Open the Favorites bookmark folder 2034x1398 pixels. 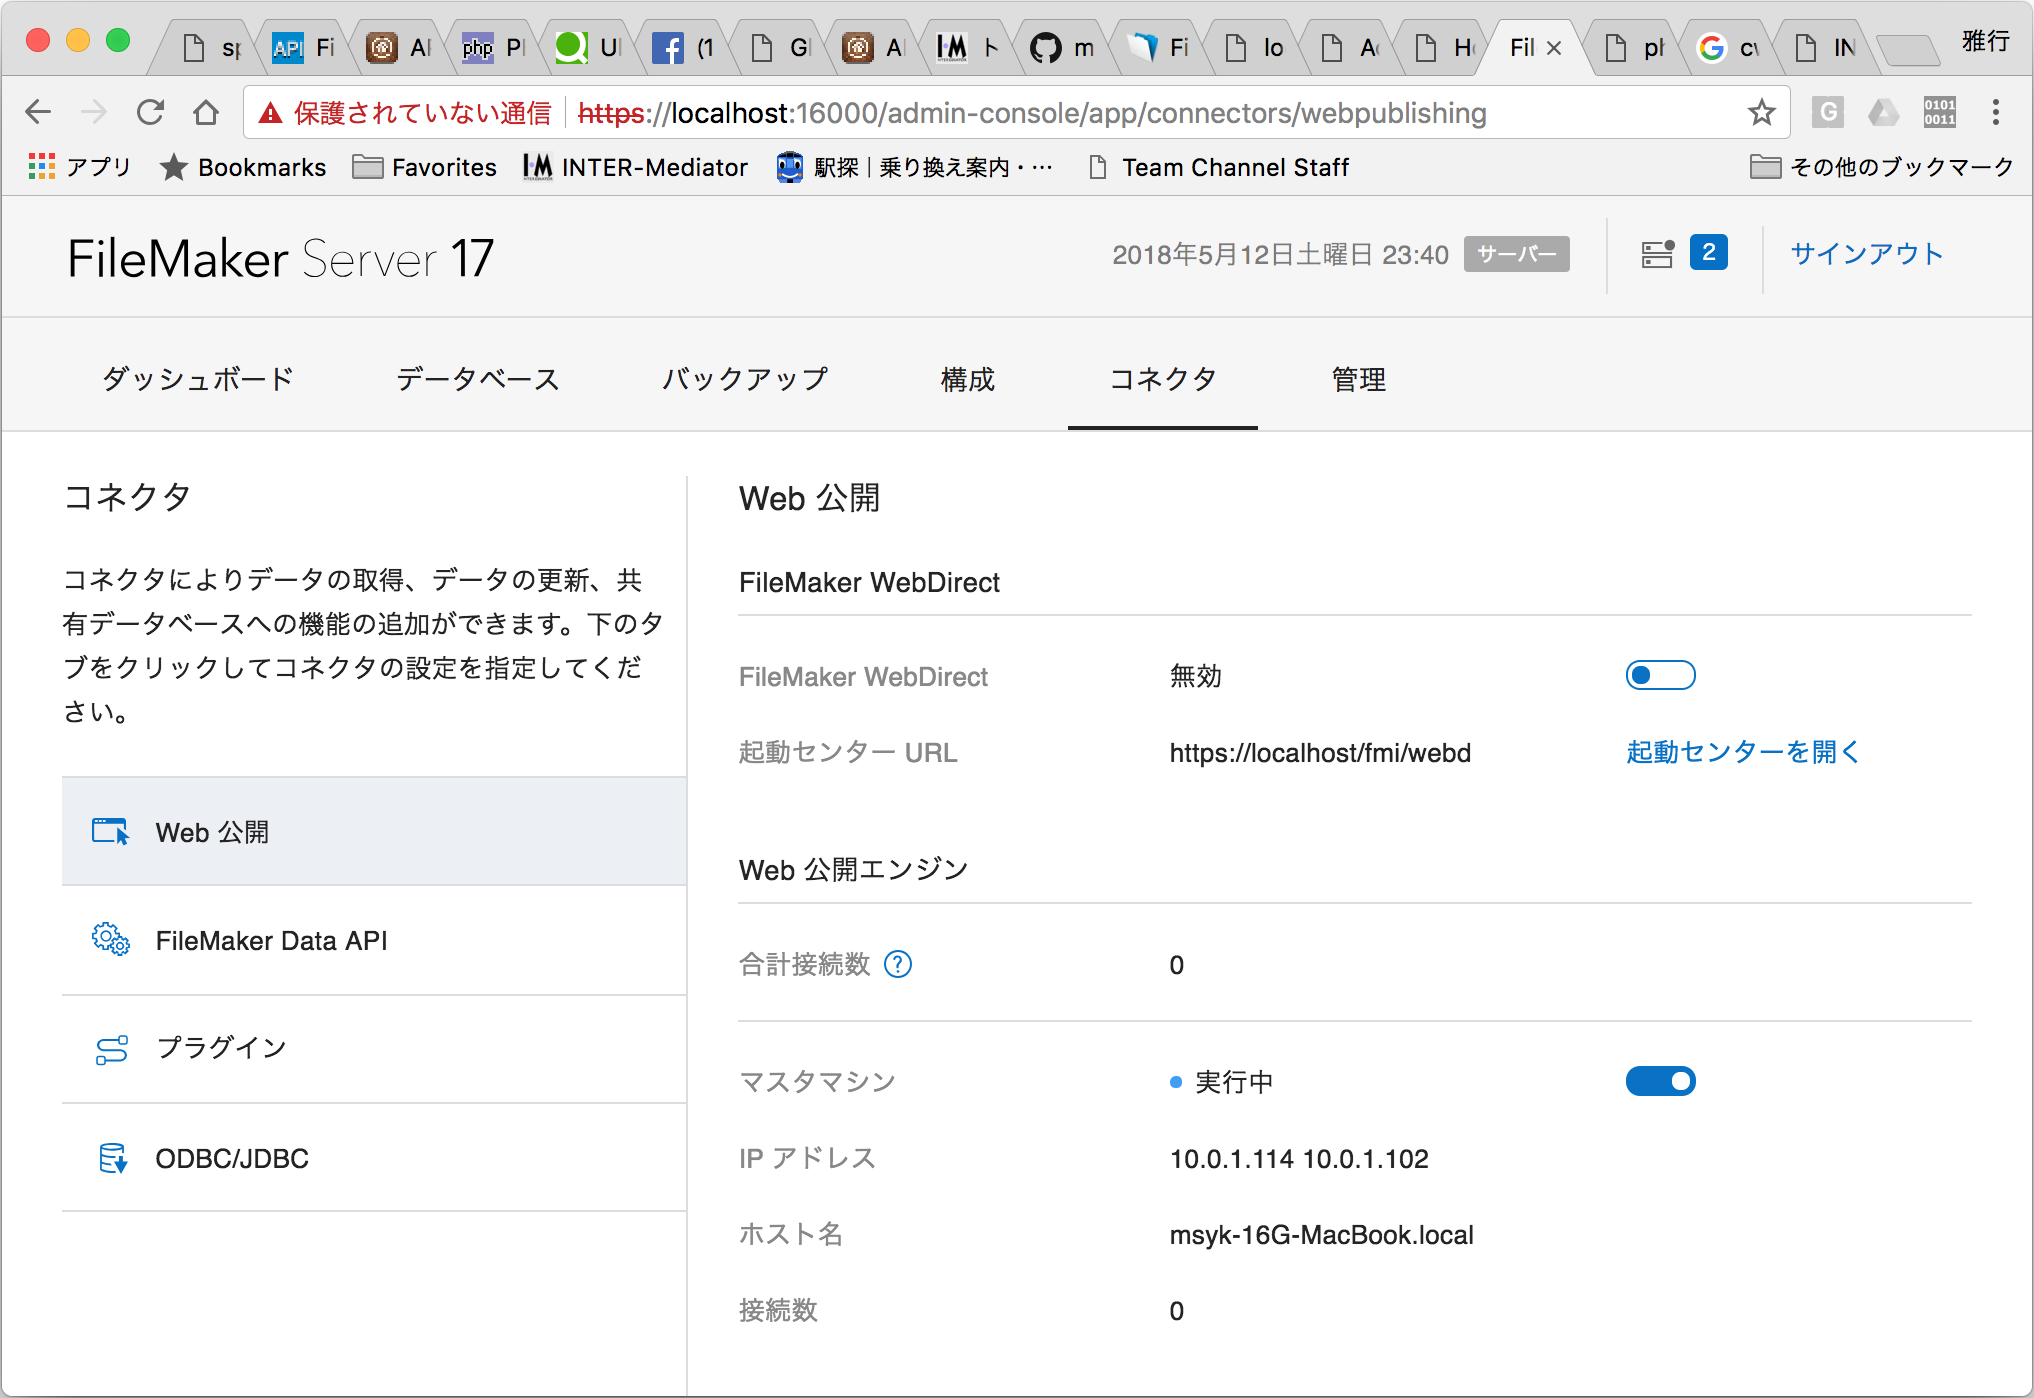[x=424, y=167]
